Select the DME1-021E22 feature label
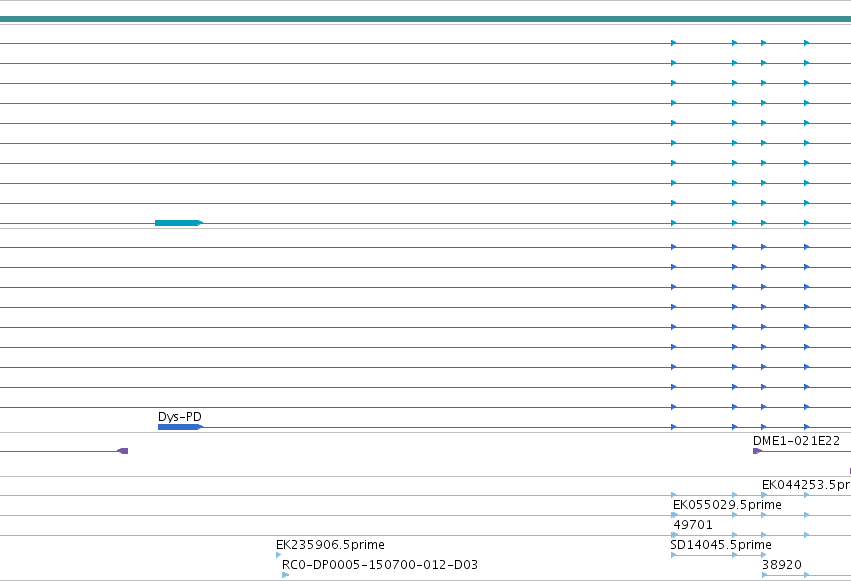Viewport: 851px width, 581px height. click(796, 440)
